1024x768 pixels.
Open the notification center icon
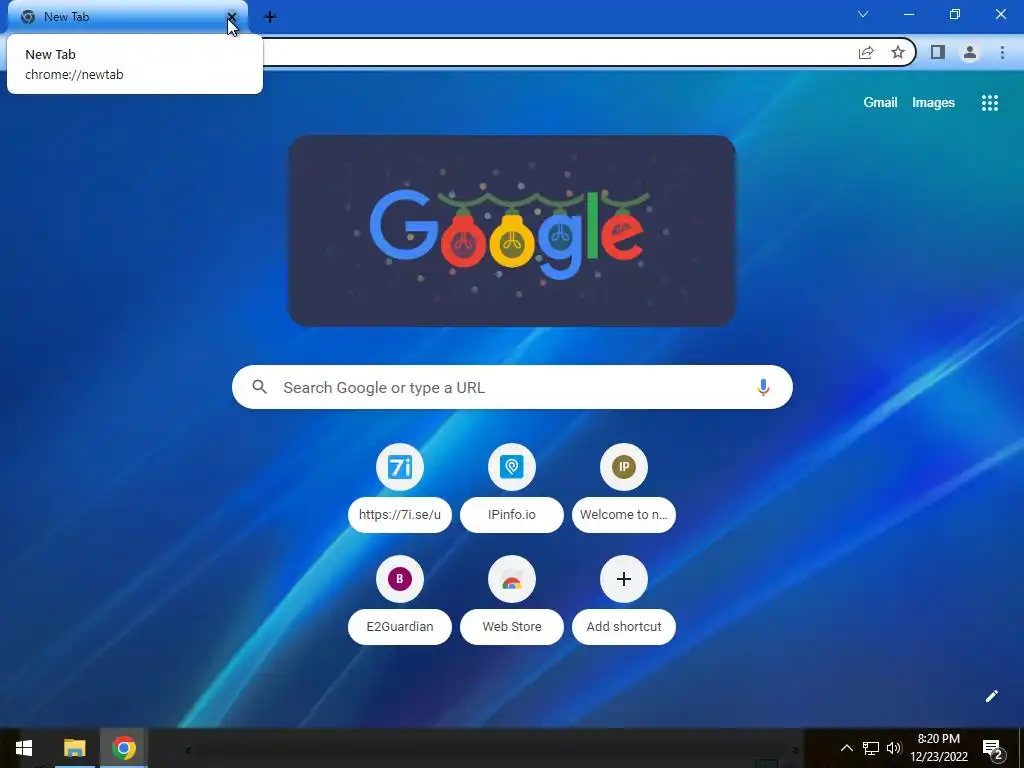pyautogui.click(x=993, y=748)
